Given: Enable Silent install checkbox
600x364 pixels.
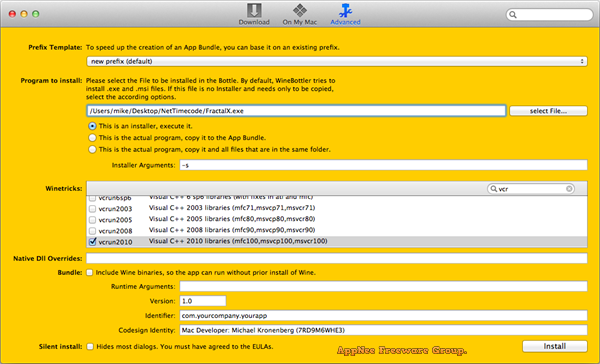Looking at the screenshot, I should click(90, 346).
